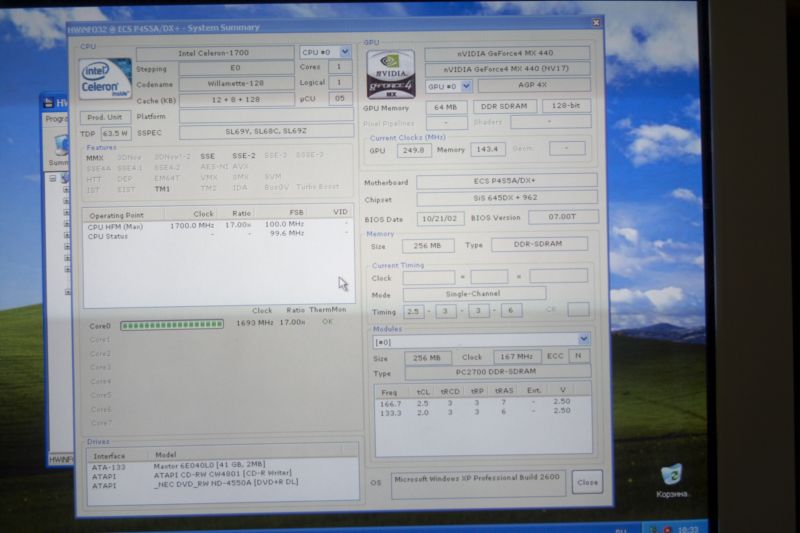This screenshot has height=533, width=800.
Task: Click the µCU value 05
Action: pyautogui.click(x=339, y=98)
